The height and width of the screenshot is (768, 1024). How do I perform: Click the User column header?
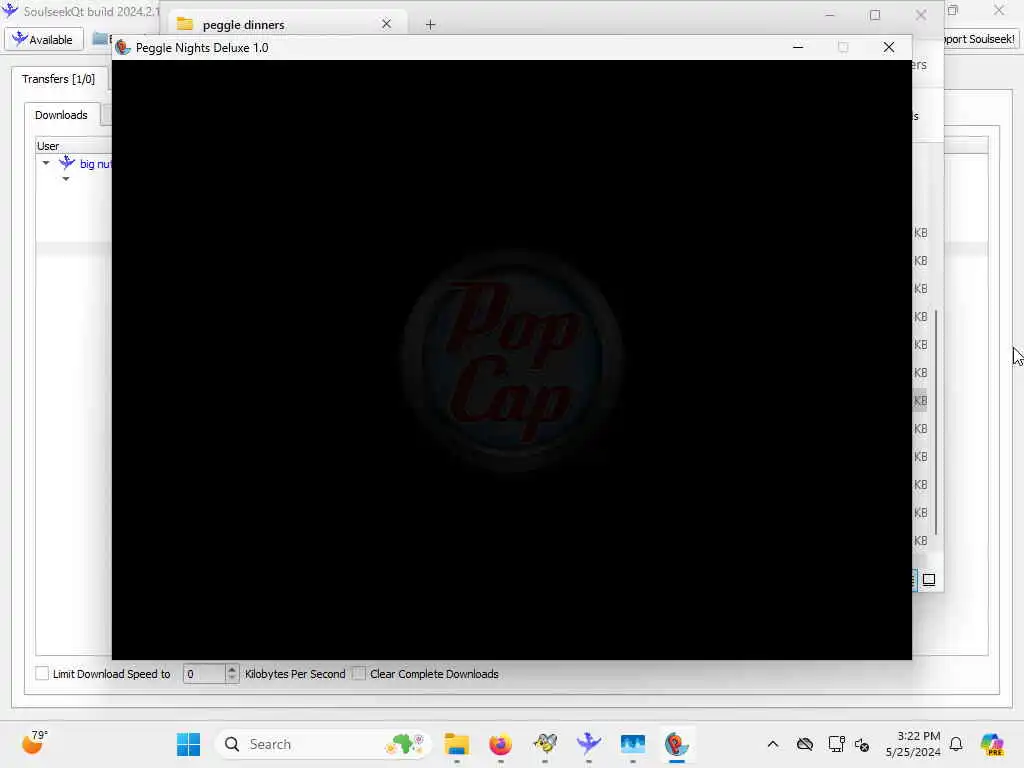tap(73, 146)
